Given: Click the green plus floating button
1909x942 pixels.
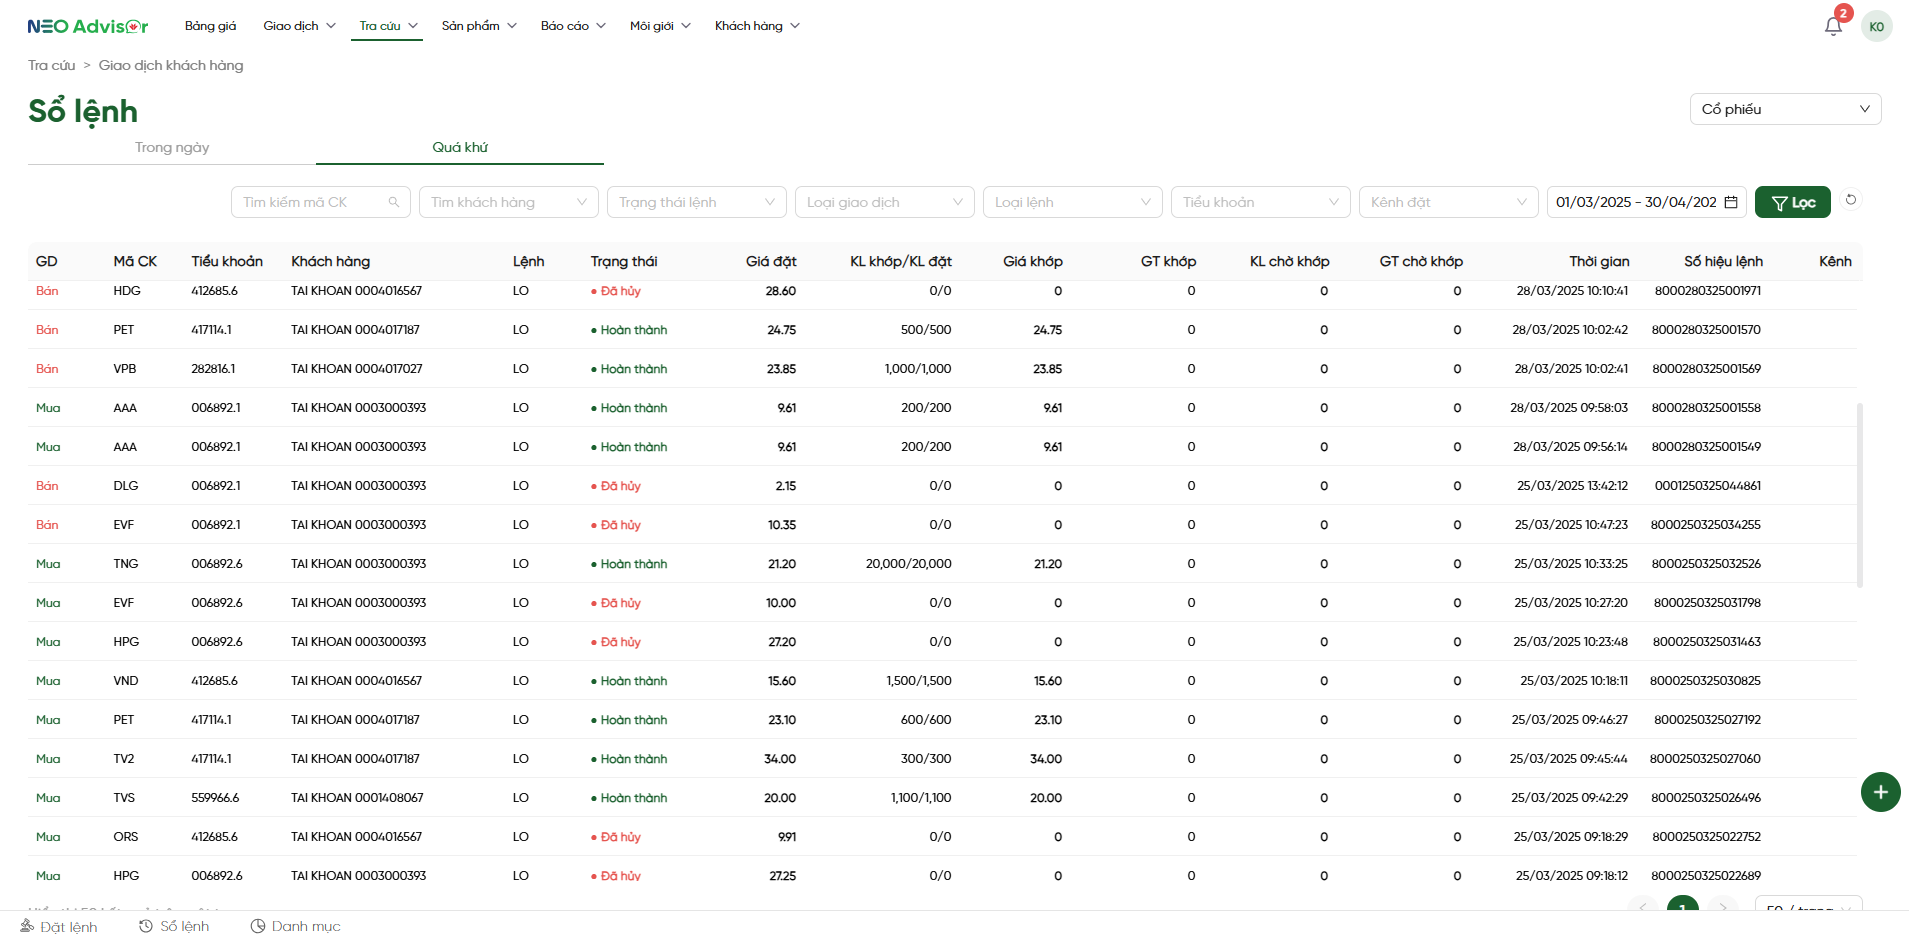Looking at the screenshot, I should [x=1880, y=792].
